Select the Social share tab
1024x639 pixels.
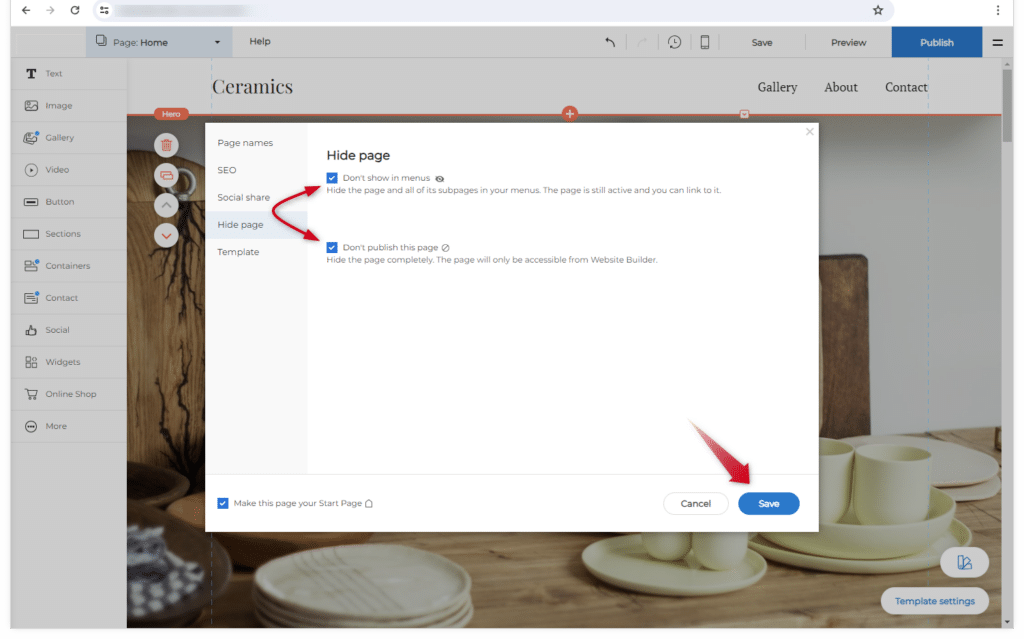243,197
